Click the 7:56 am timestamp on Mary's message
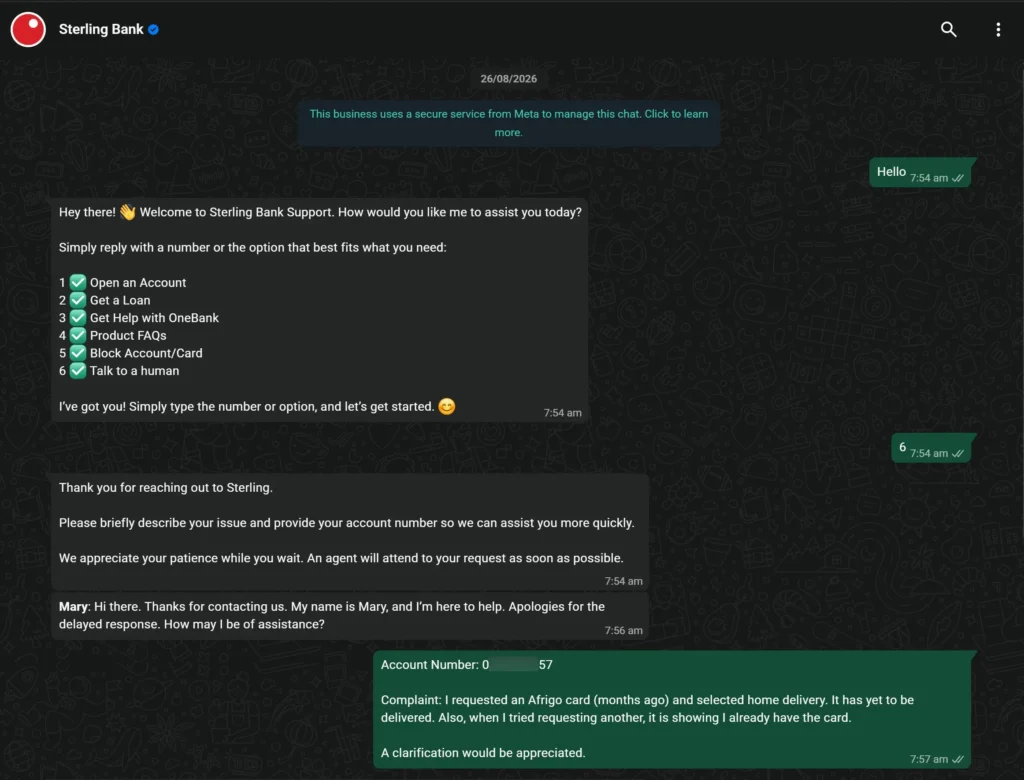Viewport: 1024px width, 780px height. coord(624,630)
